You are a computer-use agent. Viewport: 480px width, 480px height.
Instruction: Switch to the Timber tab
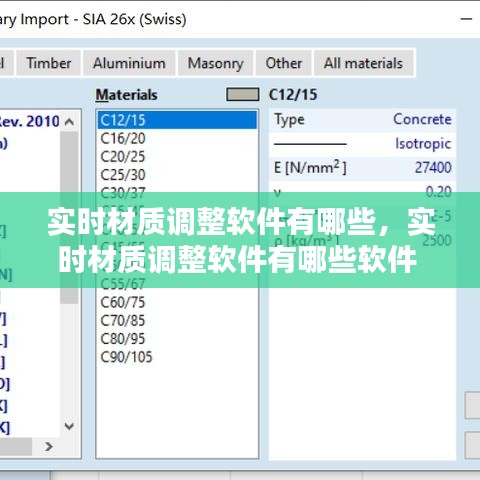click(49, 63)
